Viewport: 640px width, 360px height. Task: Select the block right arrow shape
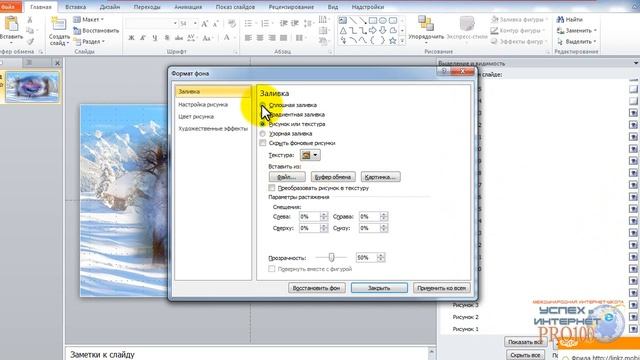point(373,31)
